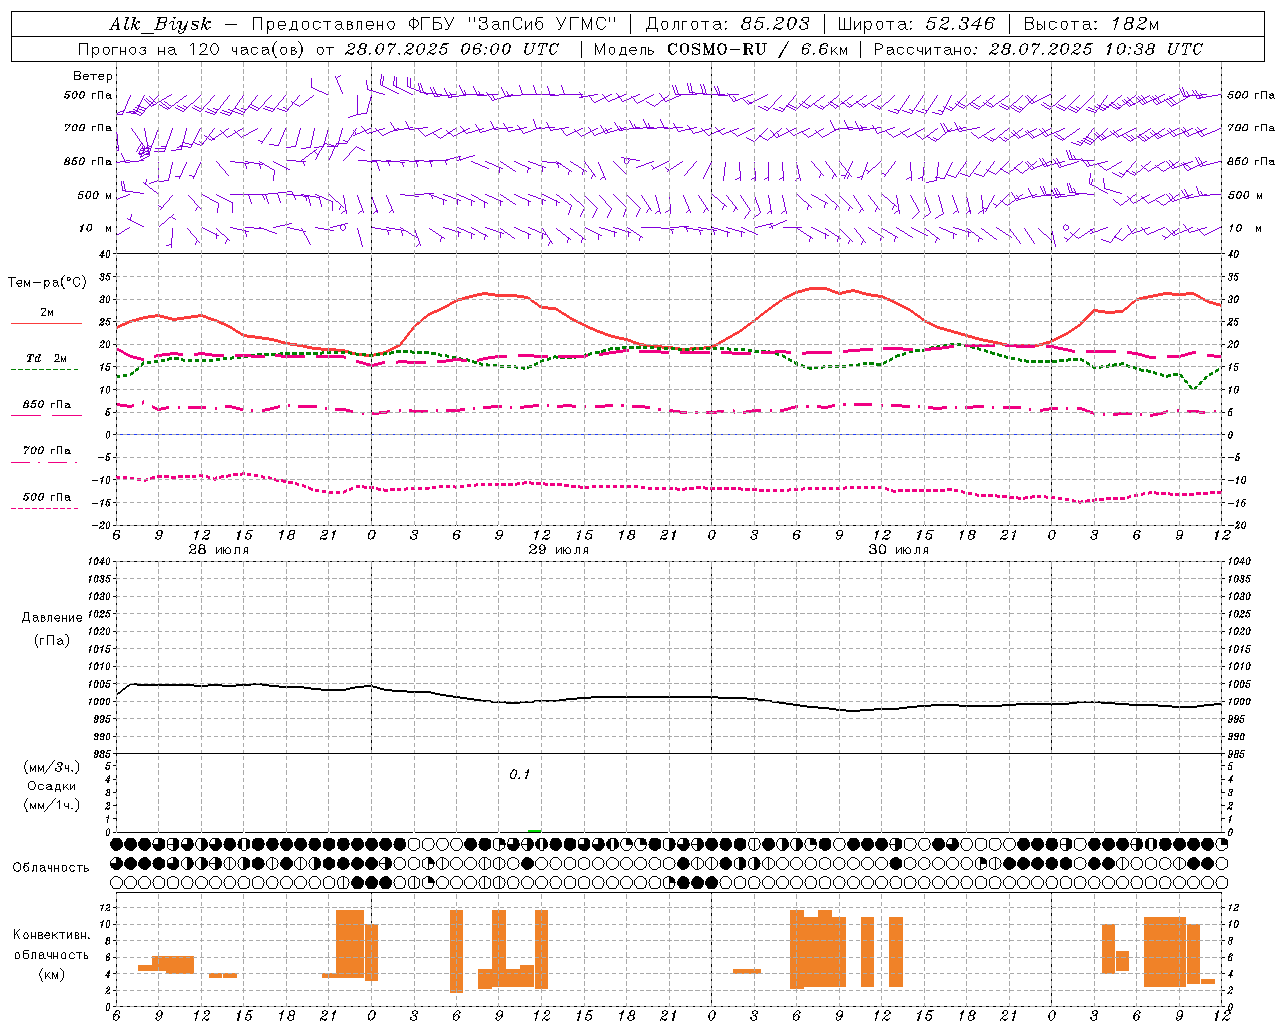Click the (км) convective height unit label
The height and width of the screenshot is (1024, 1280).
pyautogui.click(x=51, y=974)
